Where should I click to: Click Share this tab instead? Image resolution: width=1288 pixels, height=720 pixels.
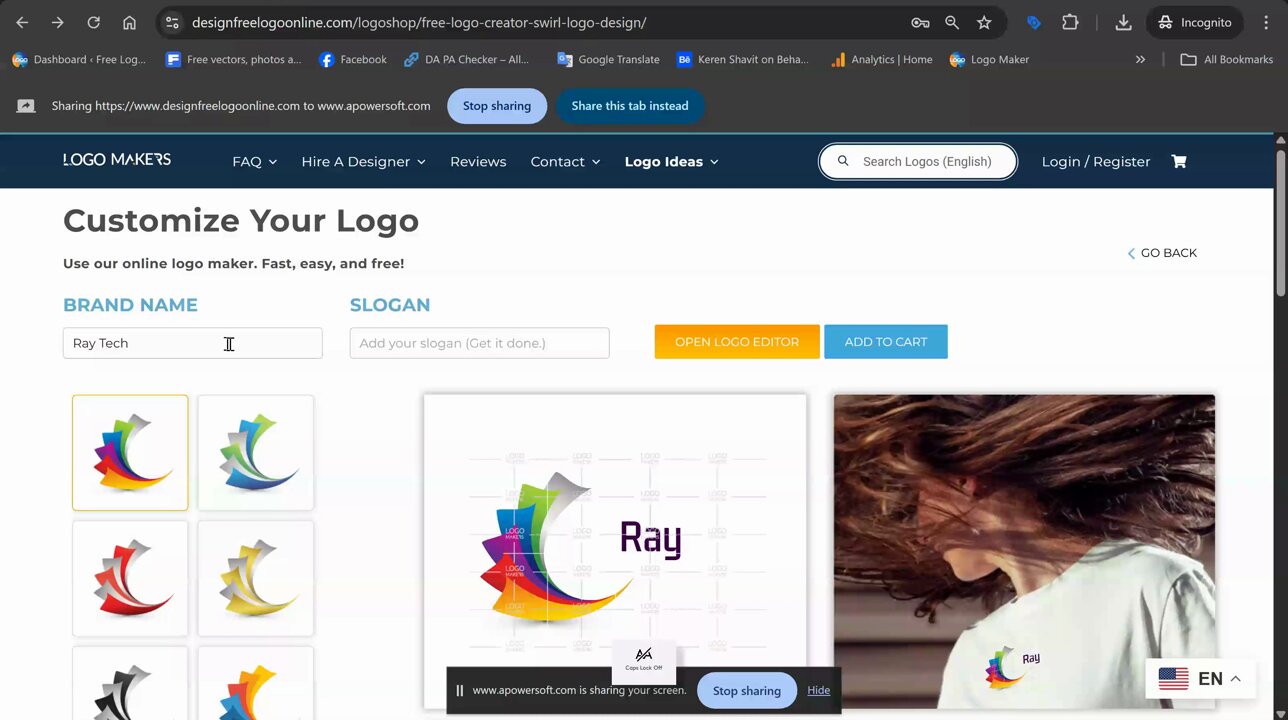click(630, 106)
